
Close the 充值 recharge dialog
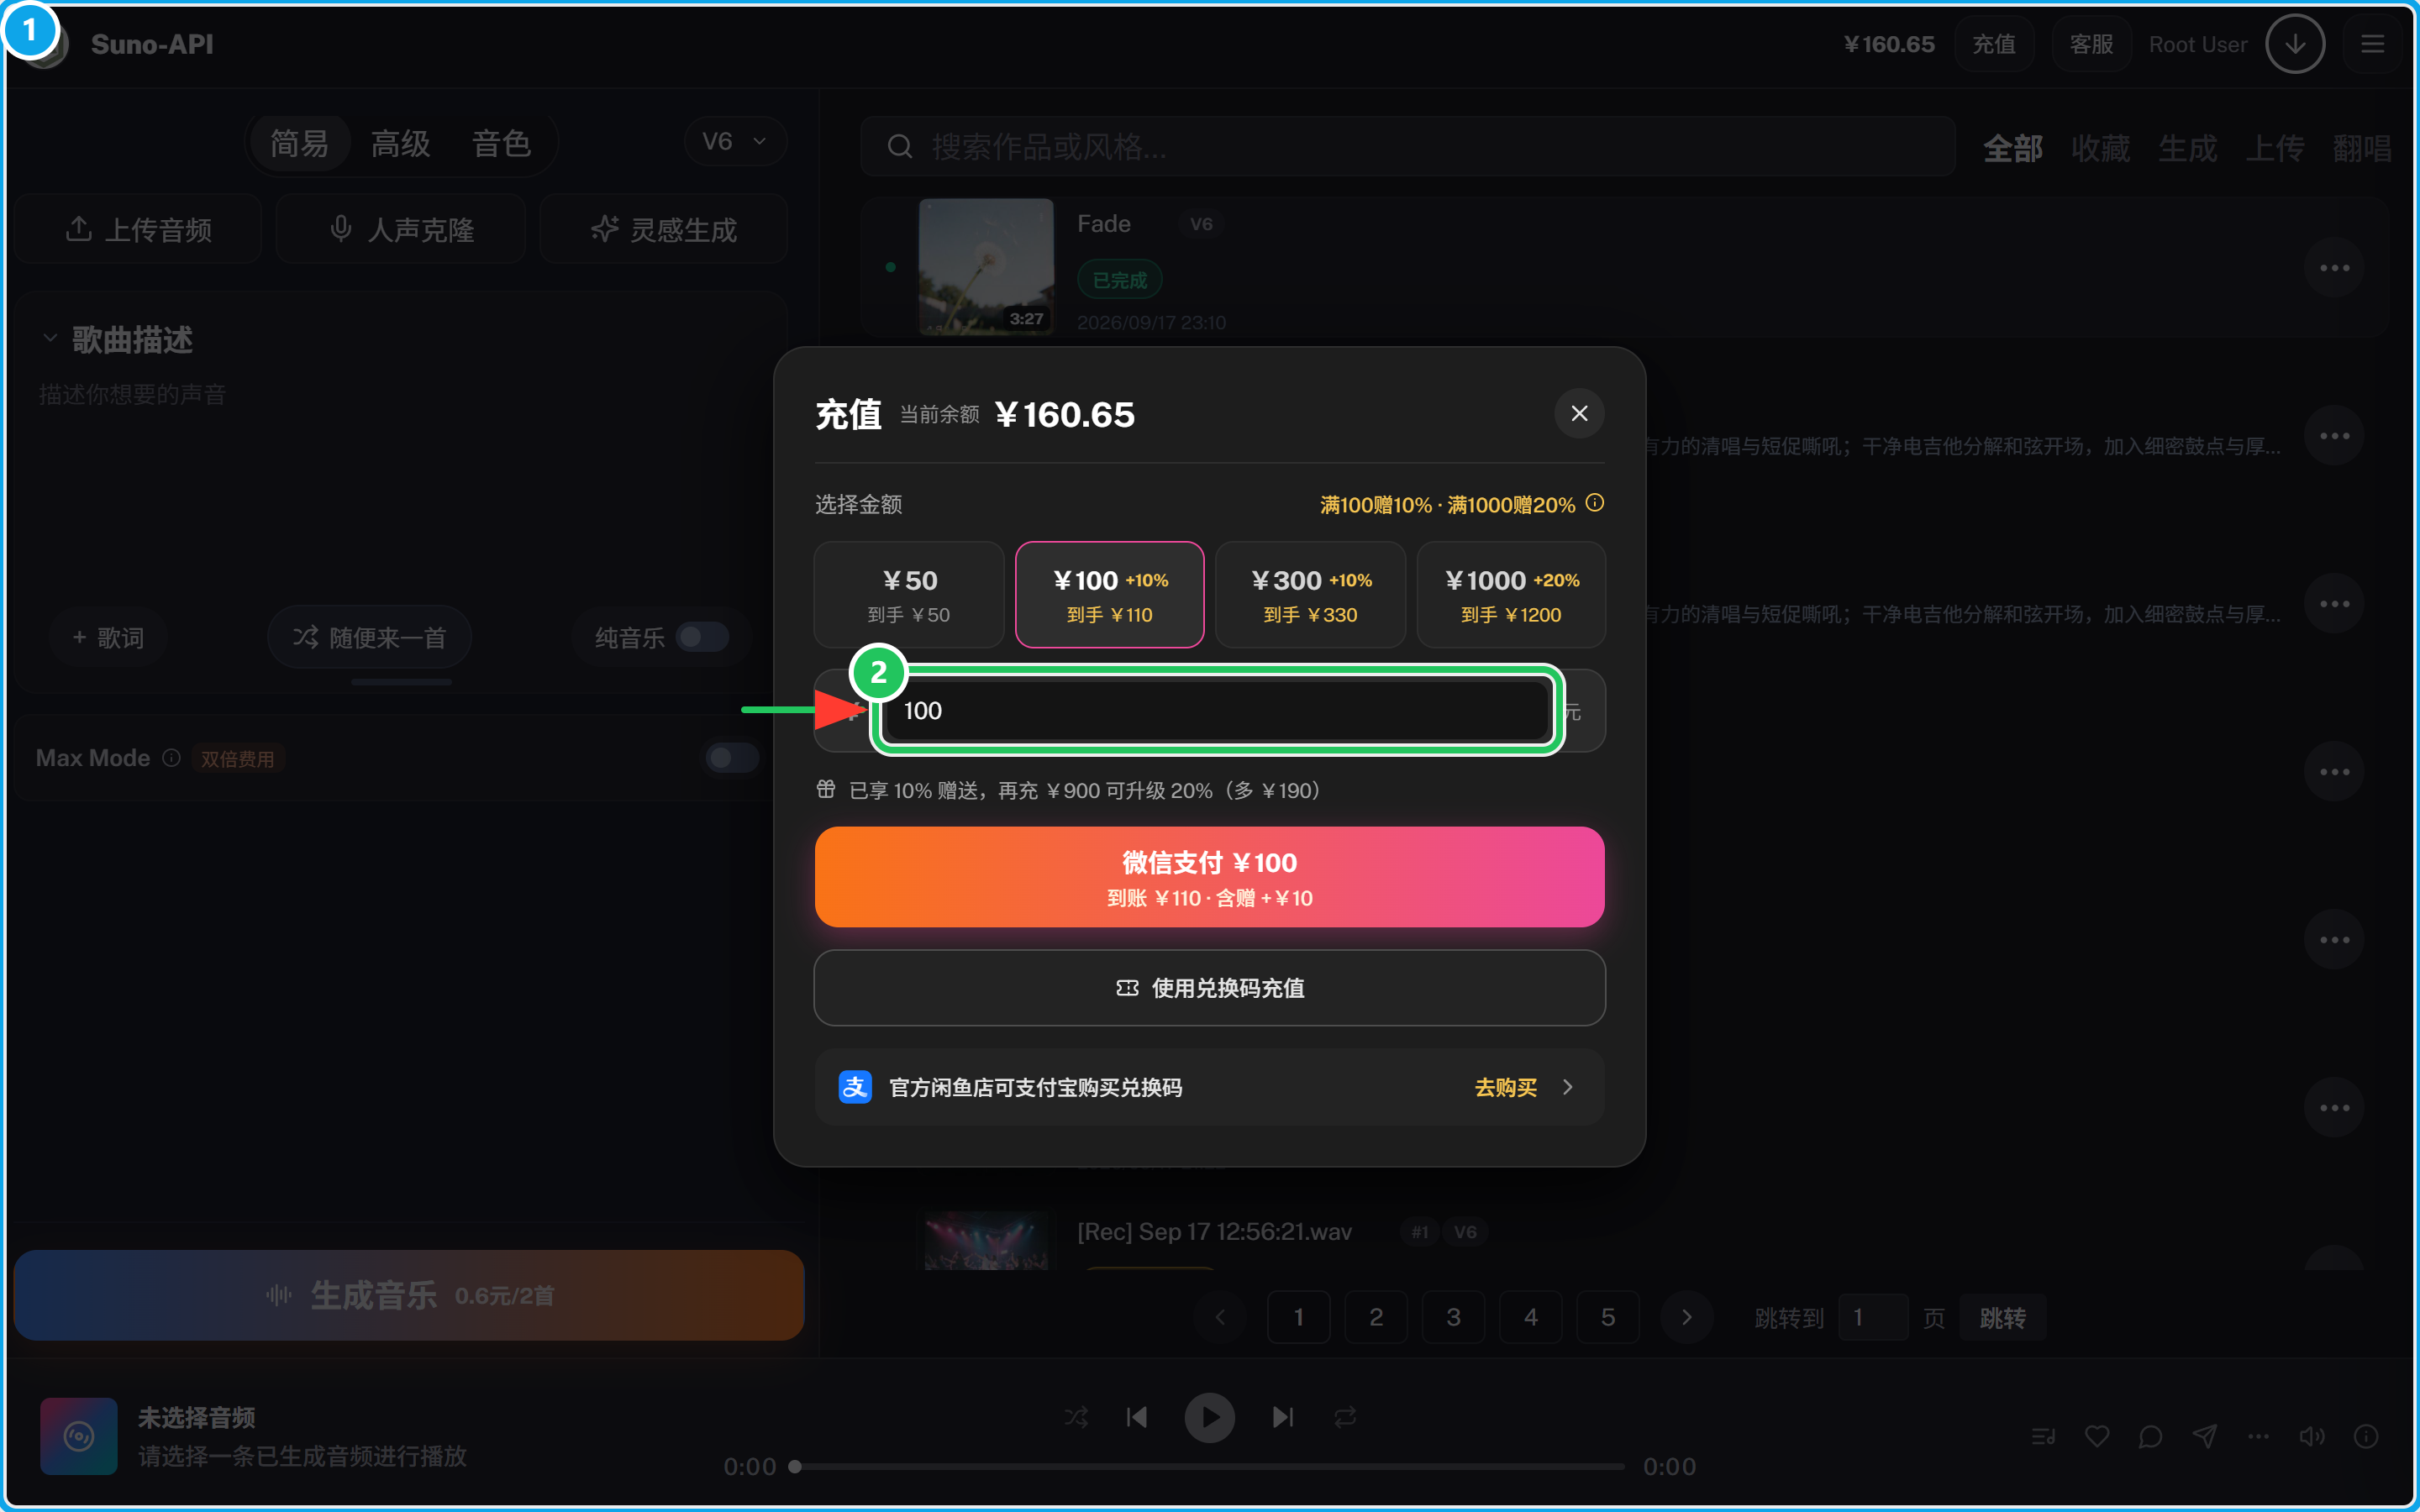click(x=1579, y=414)
